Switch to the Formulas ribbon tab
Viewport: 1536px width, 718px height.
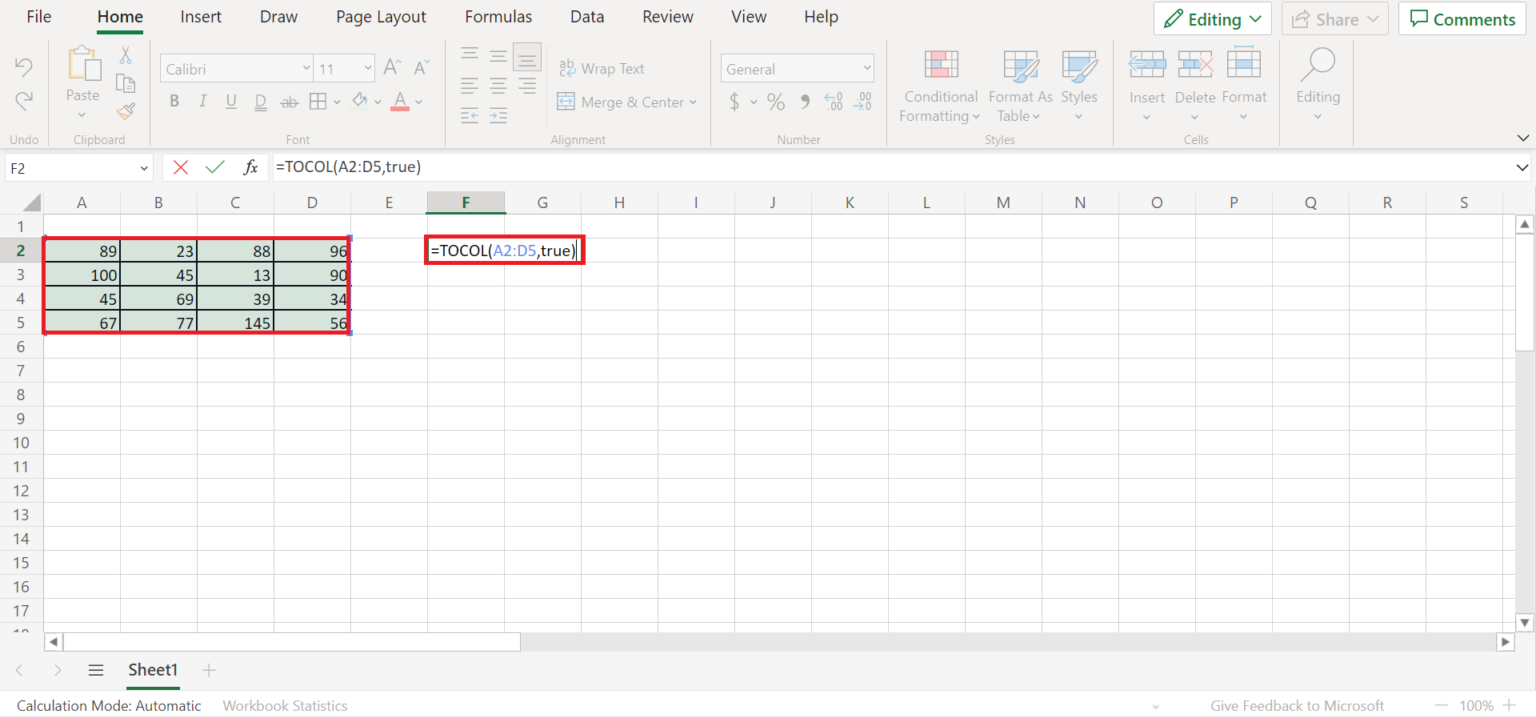498,16
